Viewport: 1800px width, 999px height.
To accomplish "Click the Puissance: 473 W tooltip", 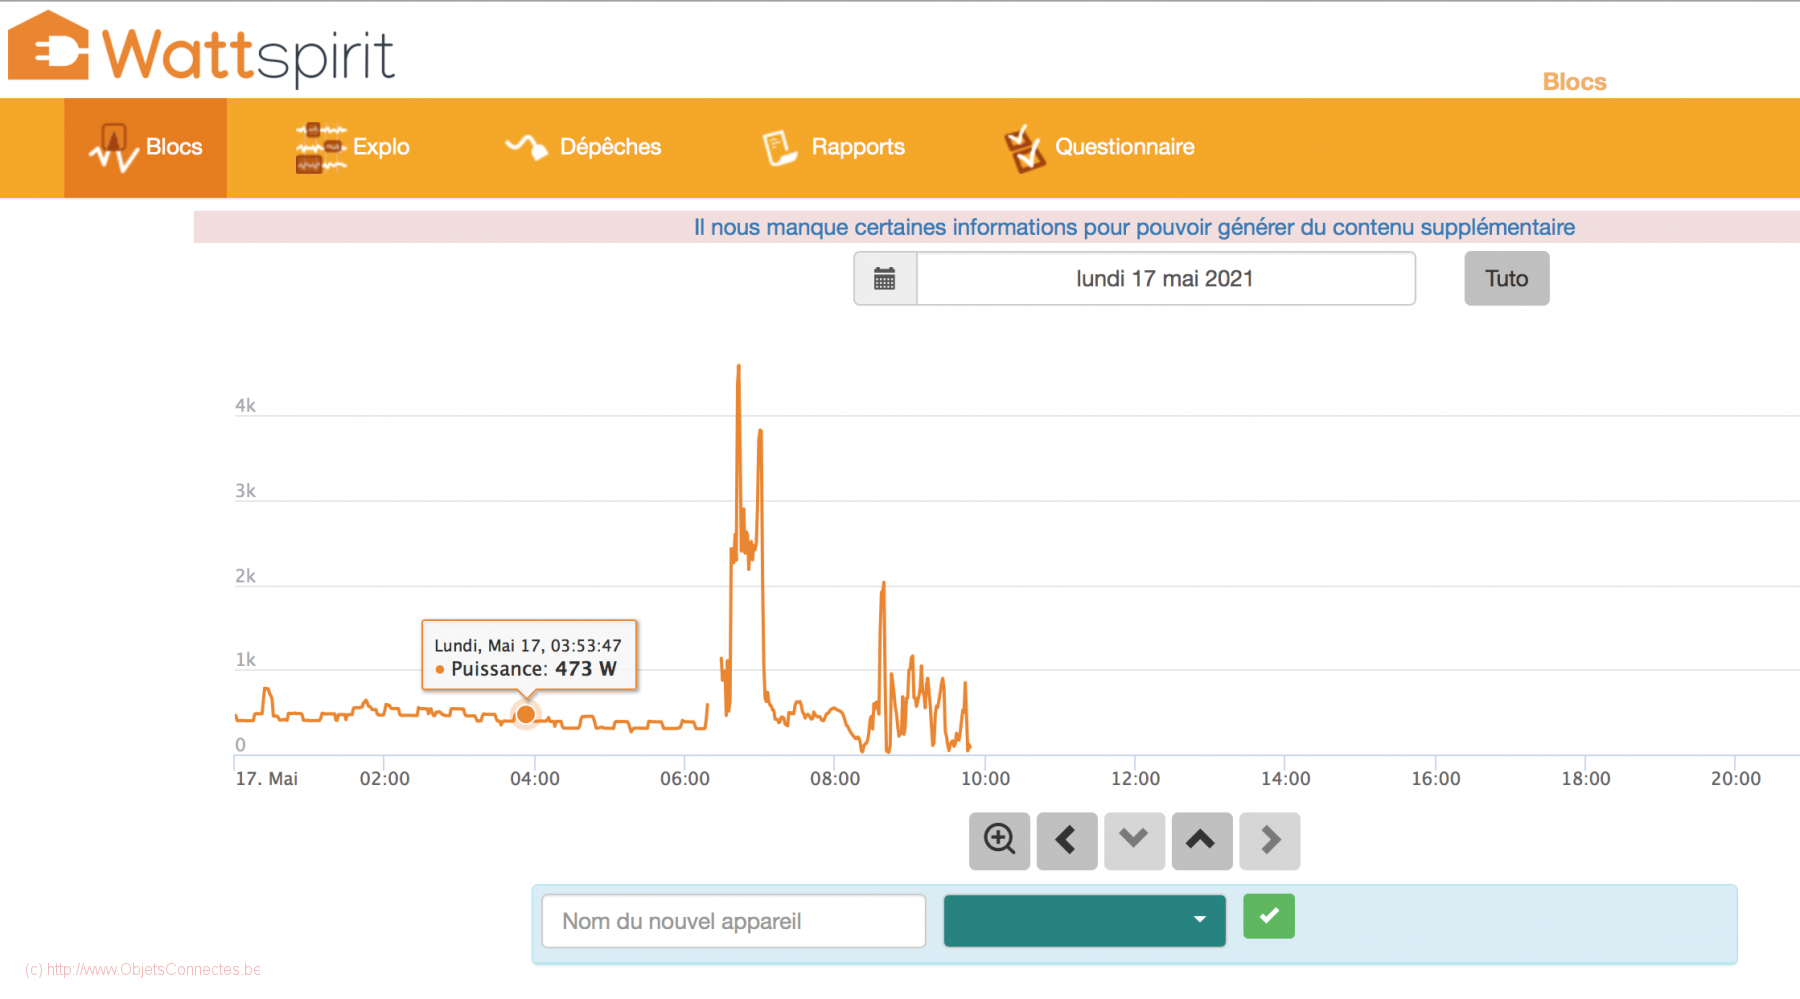I will (x=529, y=656).
